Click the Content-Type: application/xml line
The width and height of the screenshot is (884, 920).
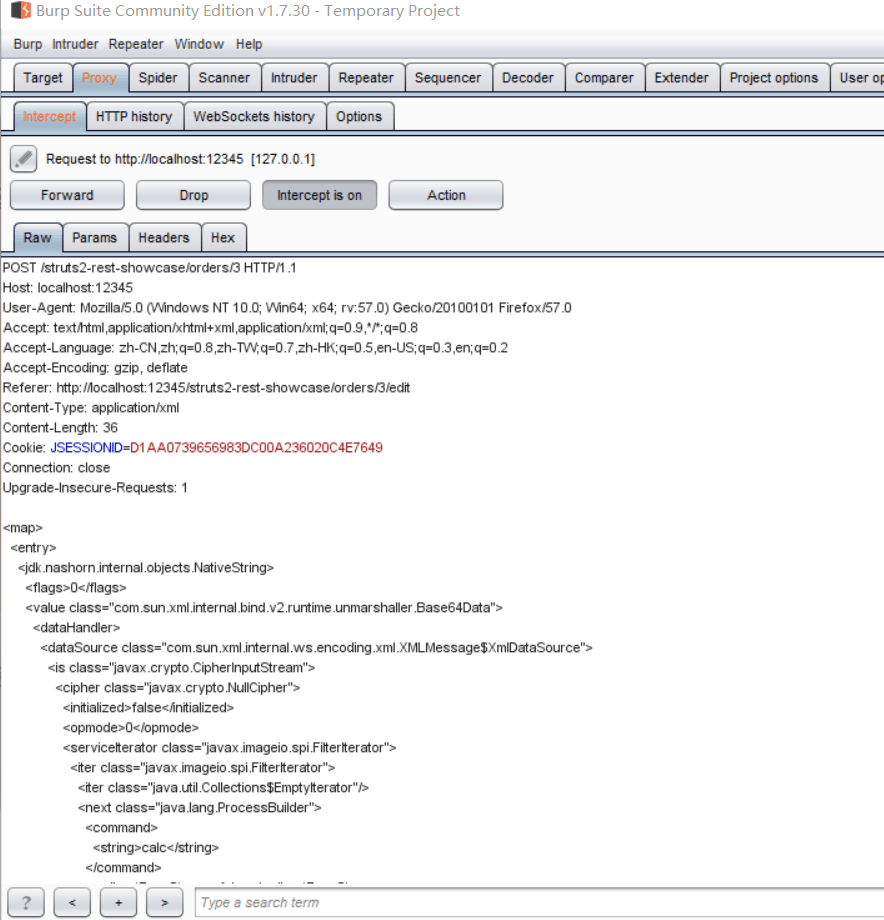(x=91, y=408)
